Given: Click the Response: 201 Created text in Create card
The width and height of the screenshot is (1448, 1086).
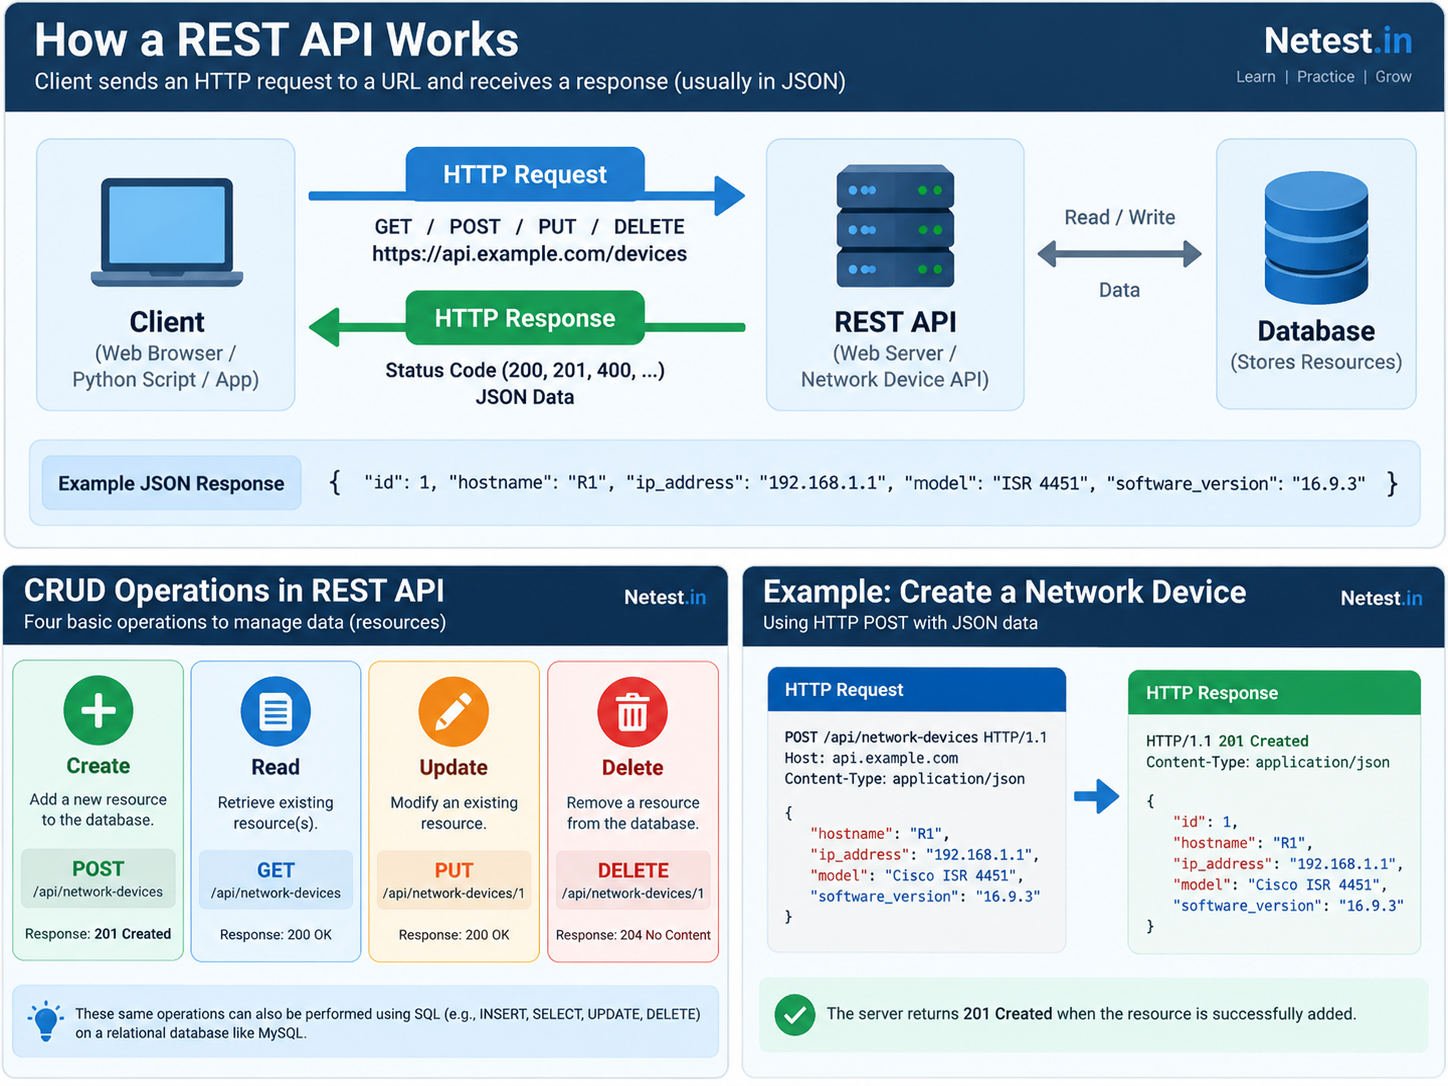Looking at the screenshot, I should [98, 934].
